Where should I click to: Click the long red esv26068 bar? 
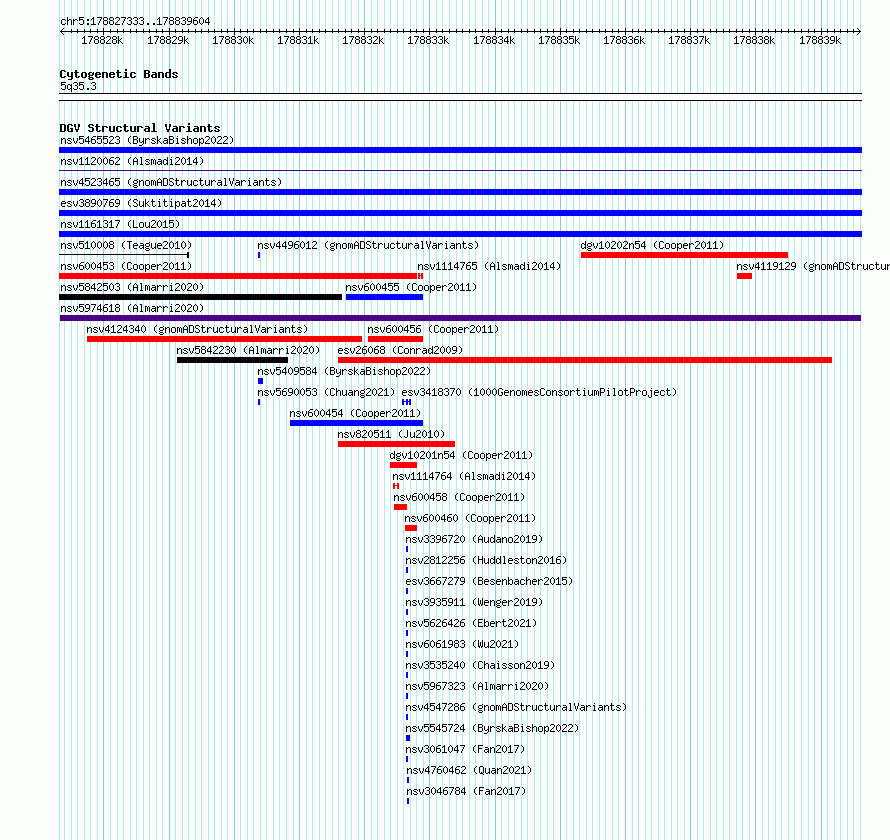[585, 360]
